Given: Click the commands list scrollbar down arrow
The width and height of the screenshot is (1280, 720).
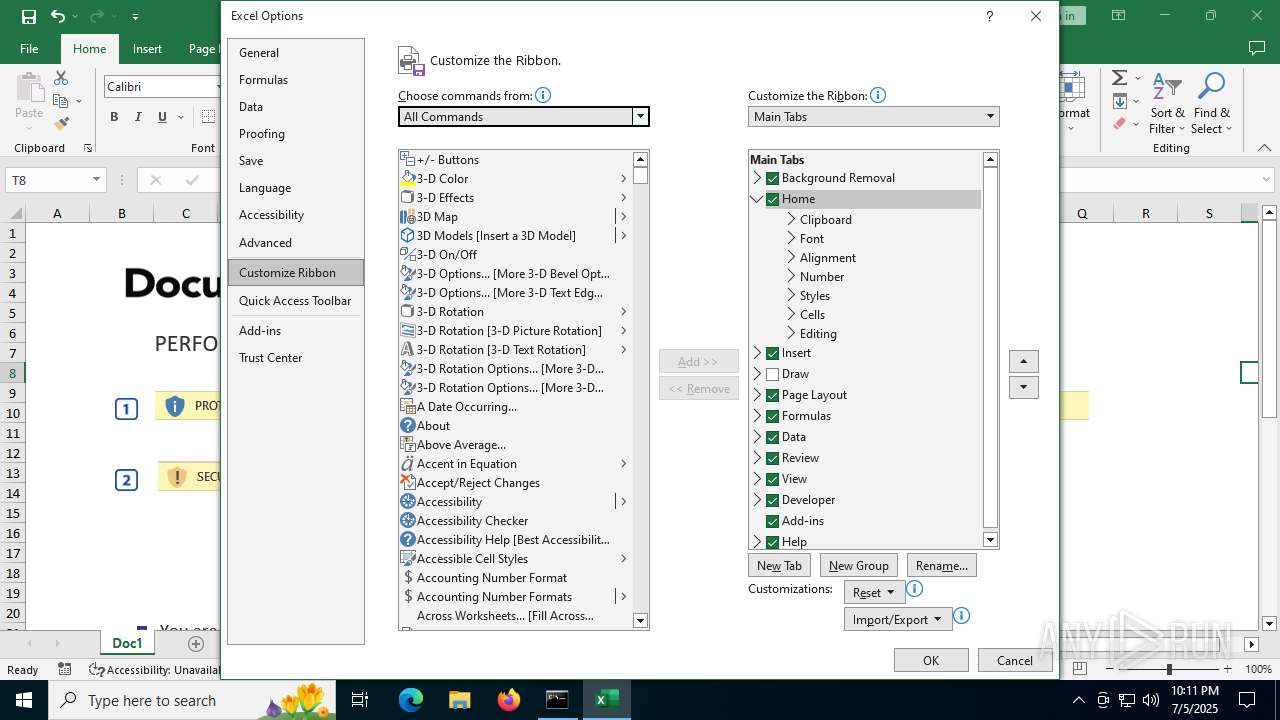Looking at the screenshot, I should [x=641, y=621].
